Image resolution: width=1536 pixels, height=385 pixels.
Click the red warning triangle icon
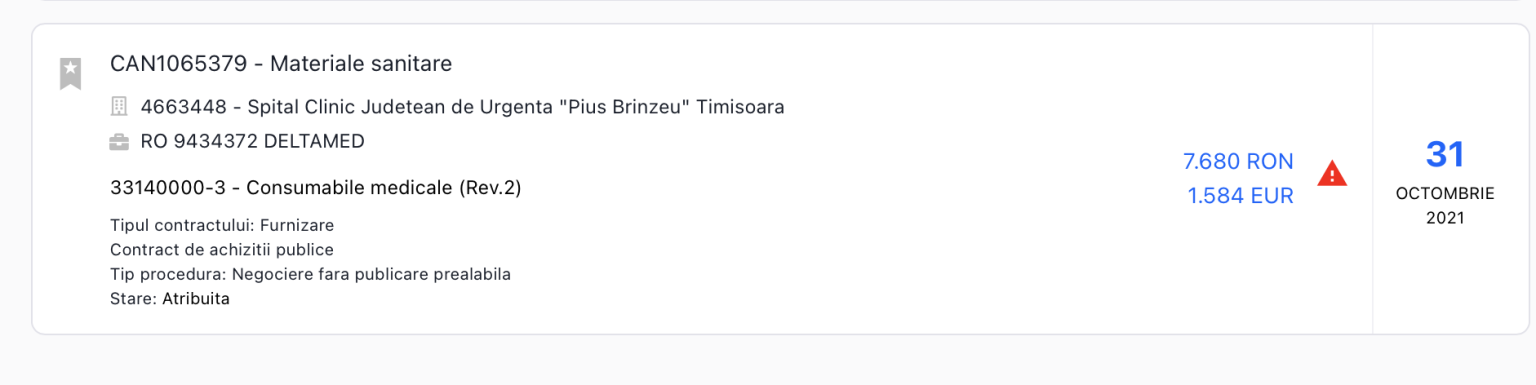1332,173
